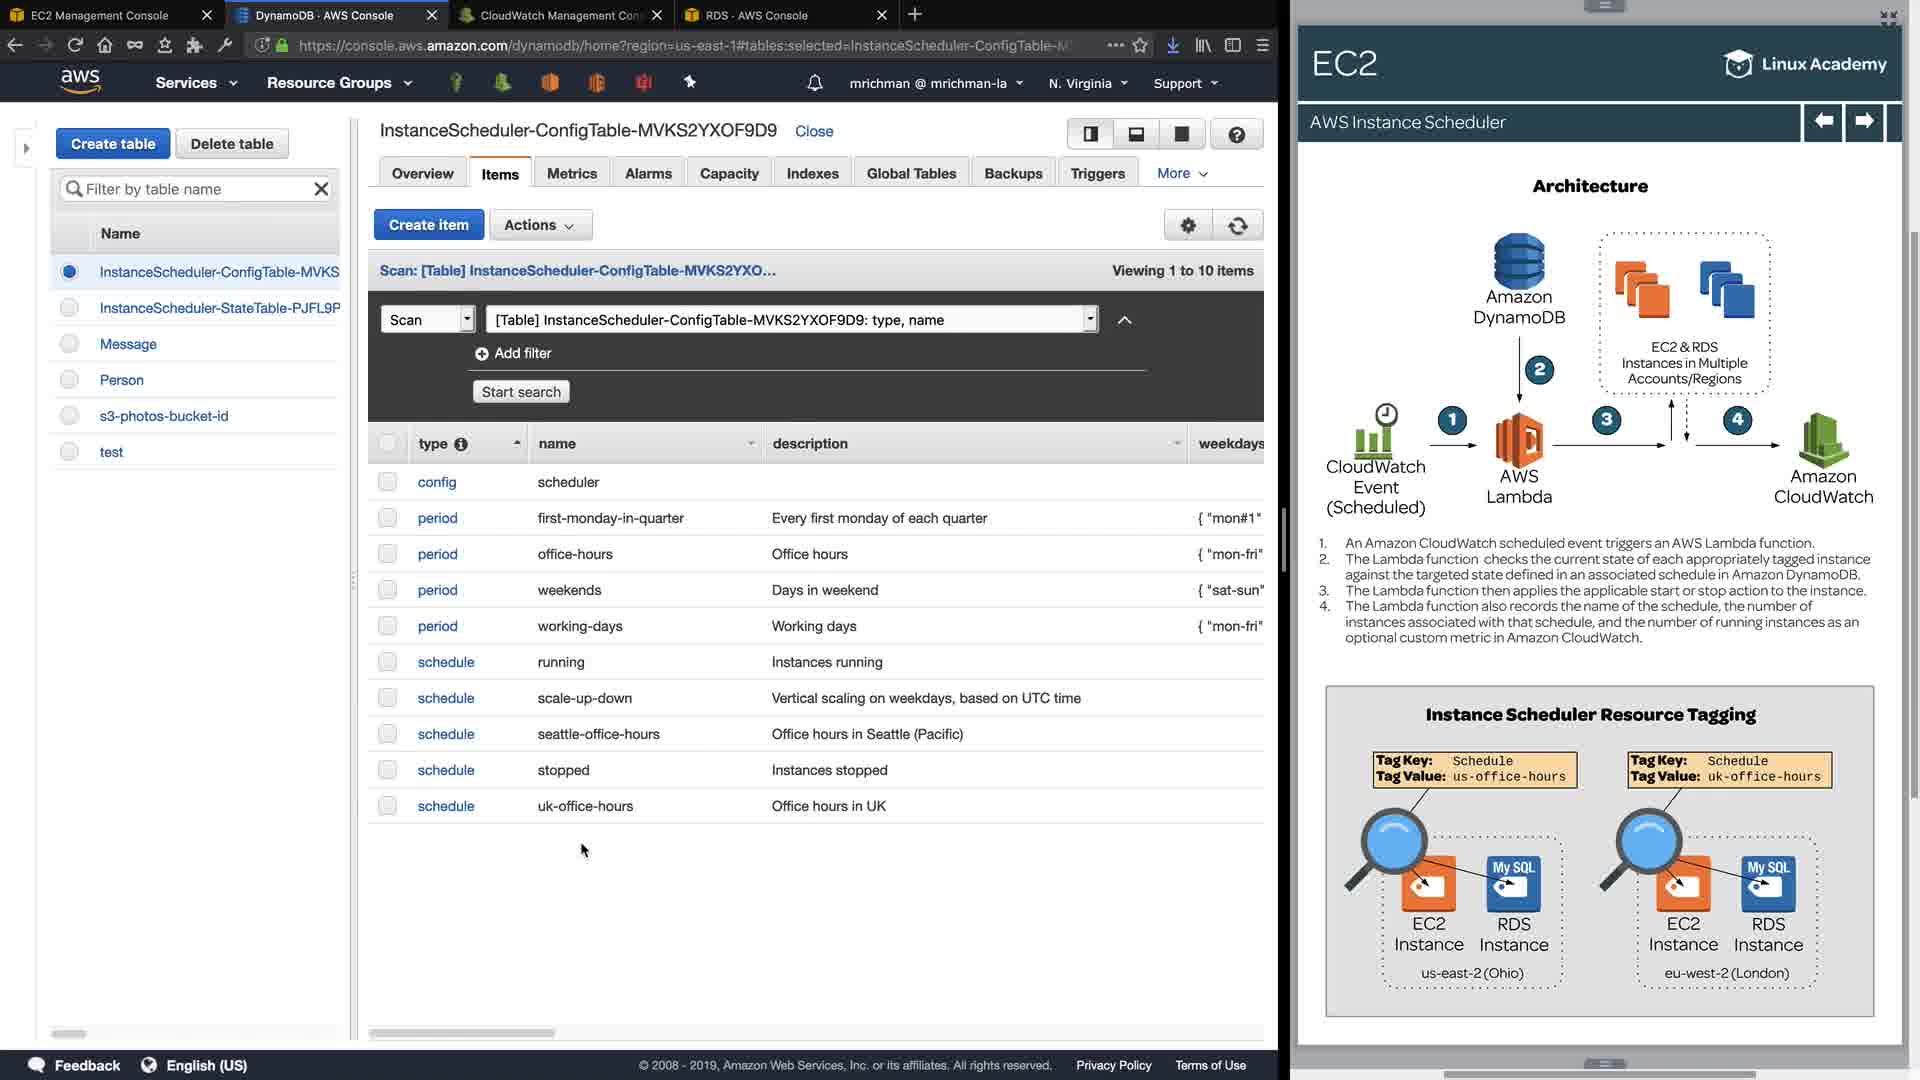
Task: Select the bottom panel layout icon
Action: tap(1136, 134)
